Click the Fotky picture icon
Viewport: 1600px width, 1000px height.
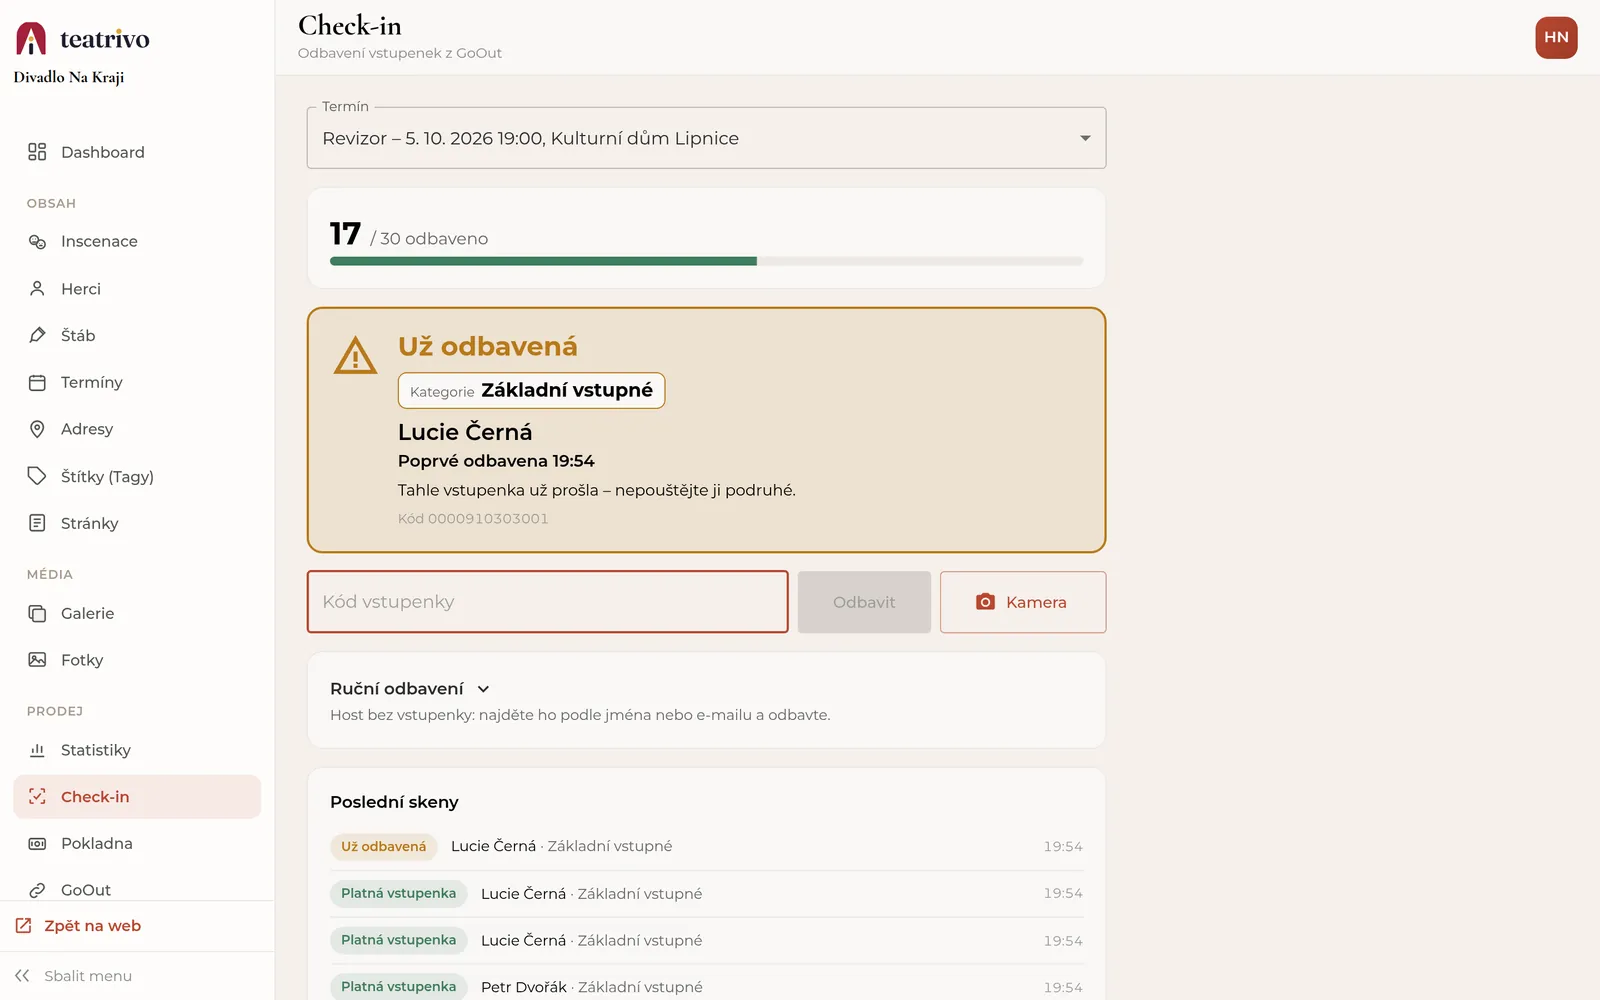pos(37,660)
